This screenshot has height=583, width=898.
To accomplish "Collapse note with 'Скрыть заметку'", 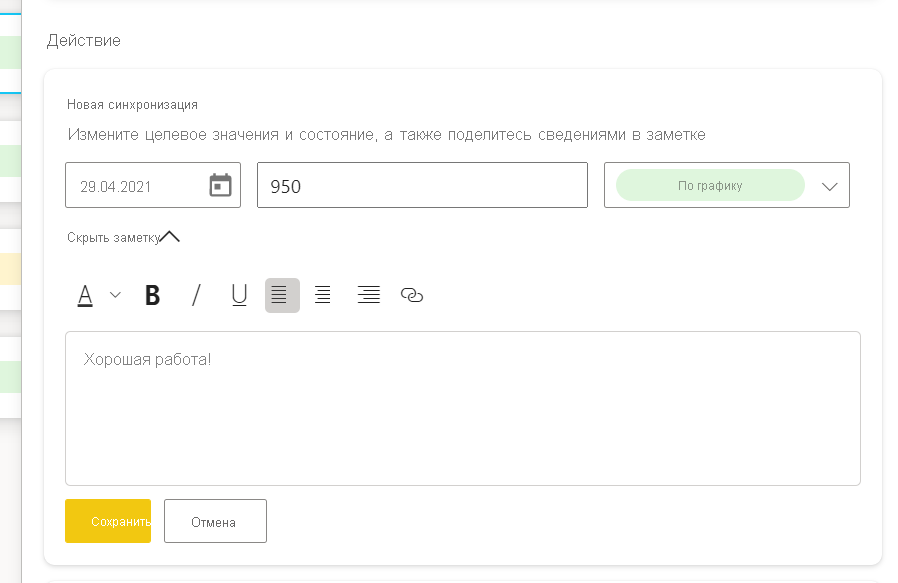I will pyautogui.click(x=123, y=237).
